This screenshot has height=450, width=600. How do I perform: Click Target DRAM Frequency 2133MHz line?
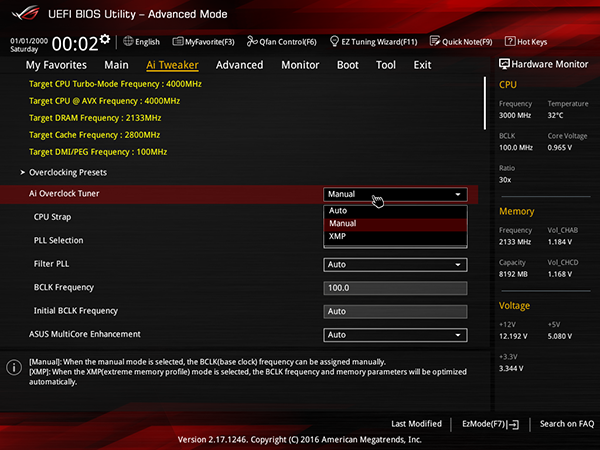[x=95, y=118]
